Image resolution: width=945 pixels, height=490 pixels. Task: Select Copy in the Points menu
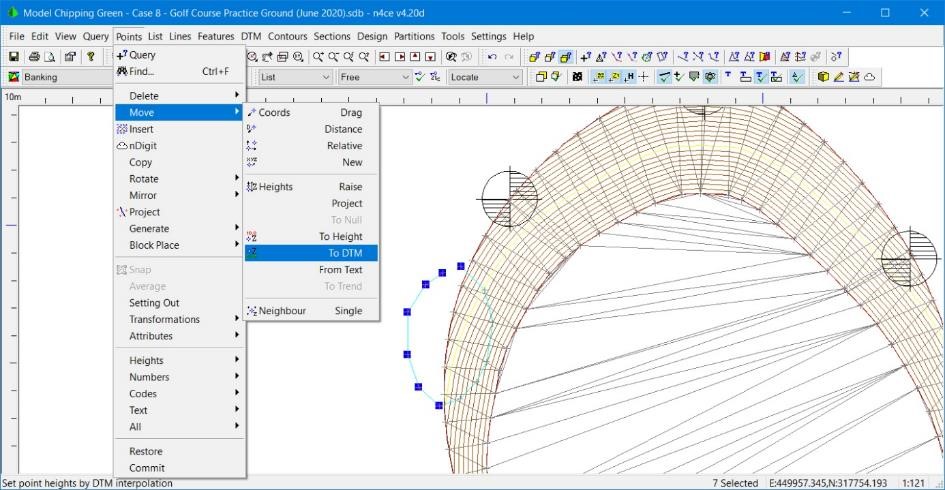[180, 162]
